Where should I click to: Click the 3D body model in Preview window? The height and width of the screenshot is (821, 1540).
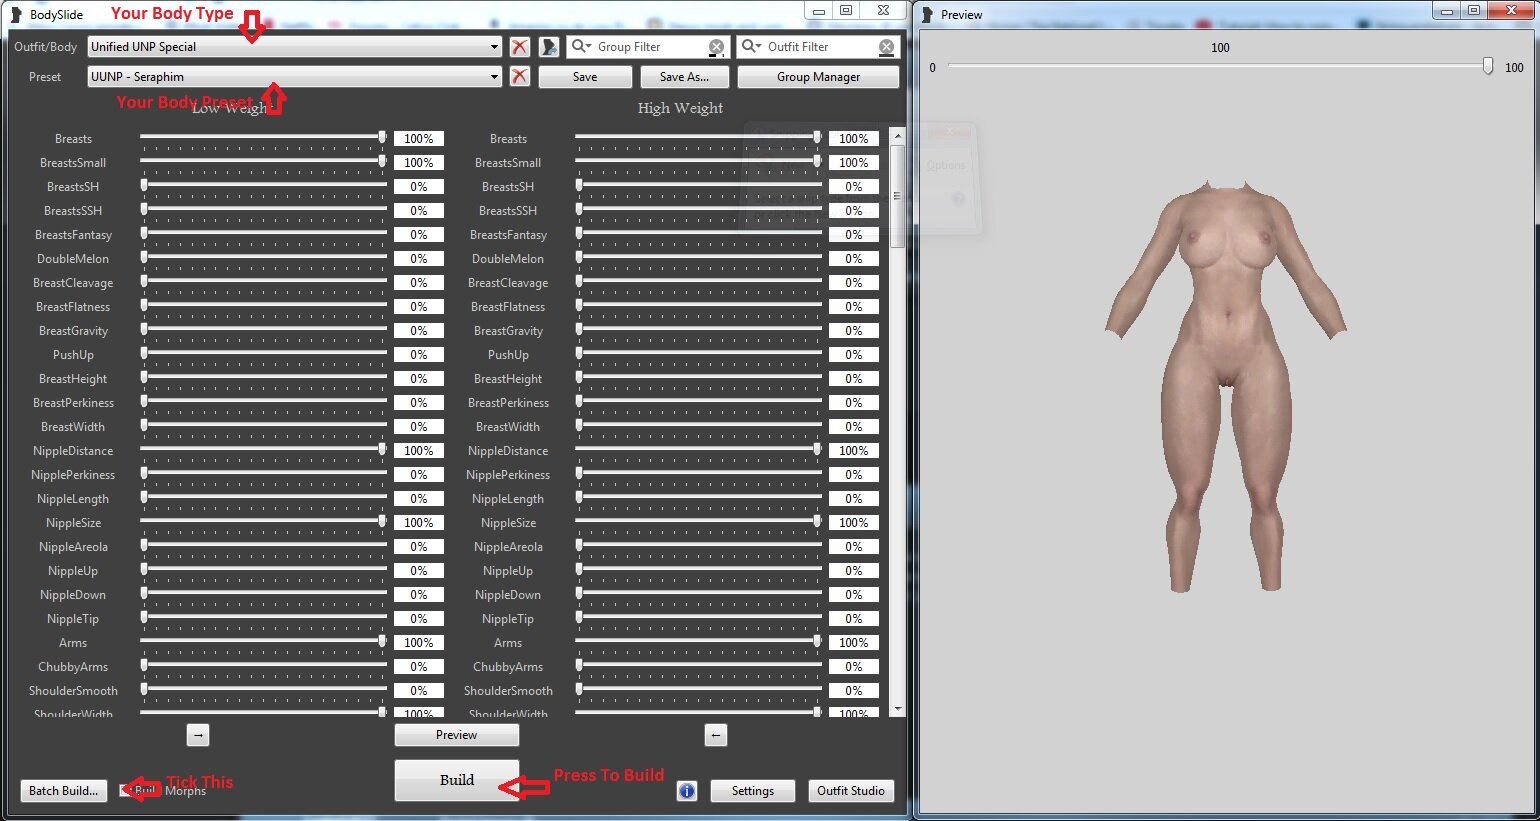pyautogui.click(x=1226, y=387)
